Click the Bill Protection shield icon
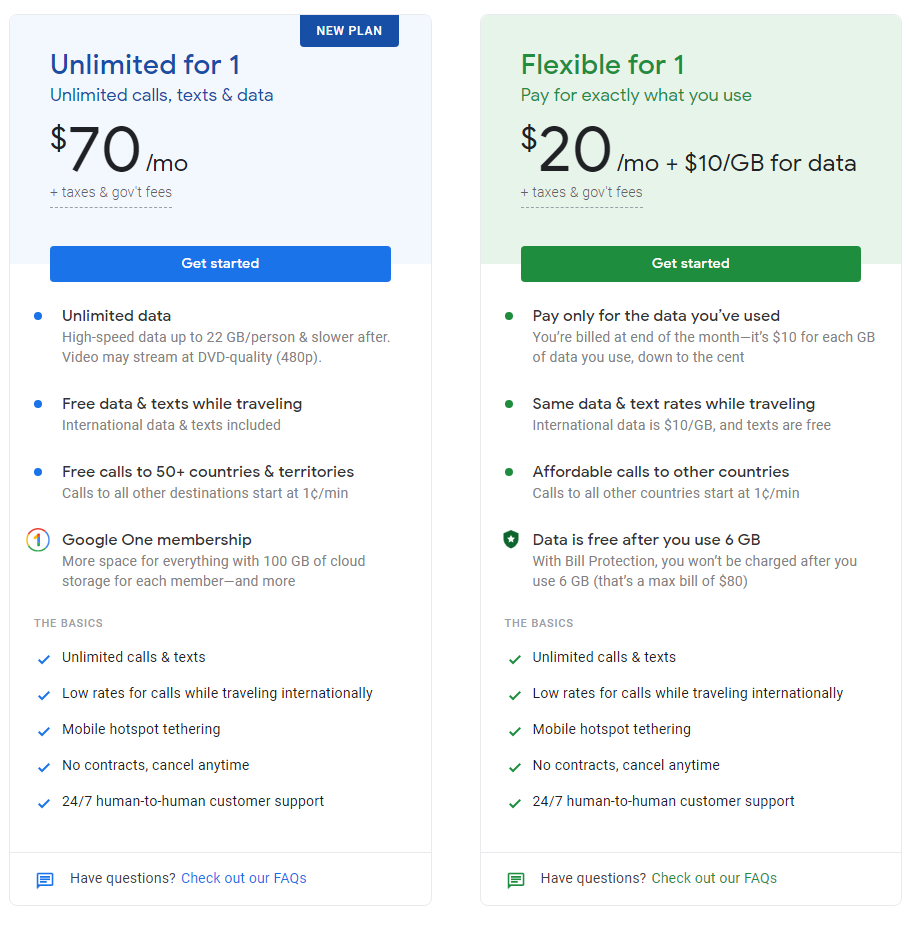 coord(510,540)
